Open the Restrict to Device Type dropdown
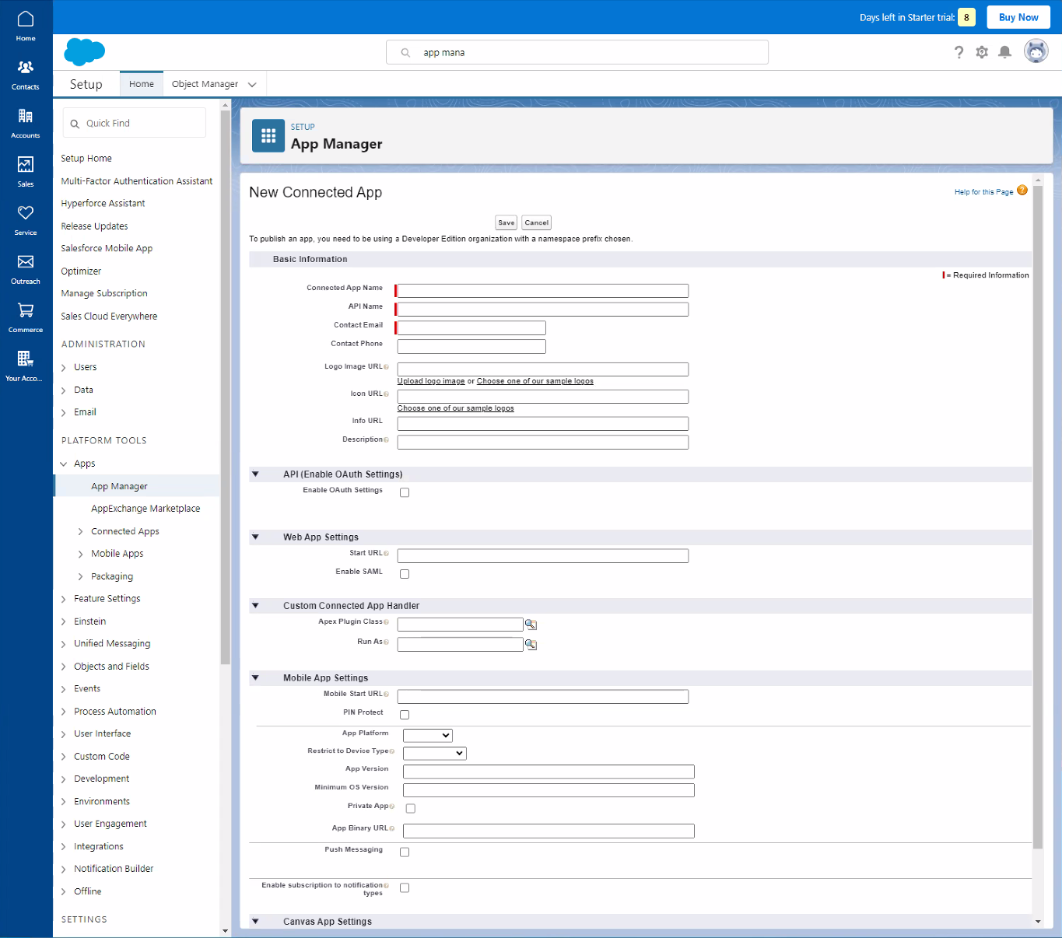This screenshot has height=938, width=1062. [x=434, y=753]
